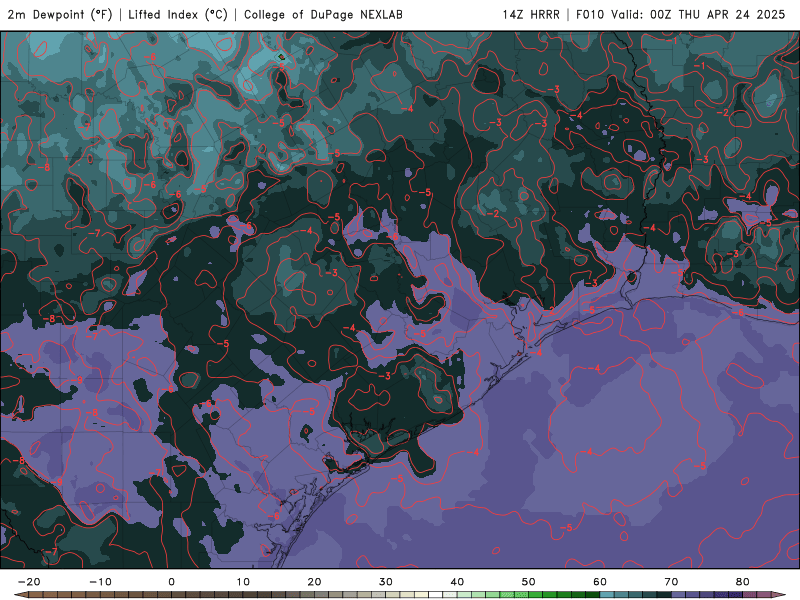
Task: Click the 30 label on the color scale
Action: click(x=386, y=582)
